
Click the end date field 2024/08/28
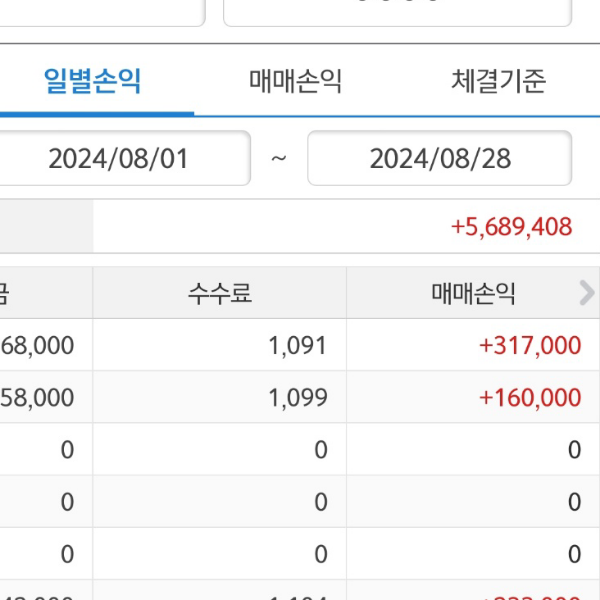tap(439, 159)
